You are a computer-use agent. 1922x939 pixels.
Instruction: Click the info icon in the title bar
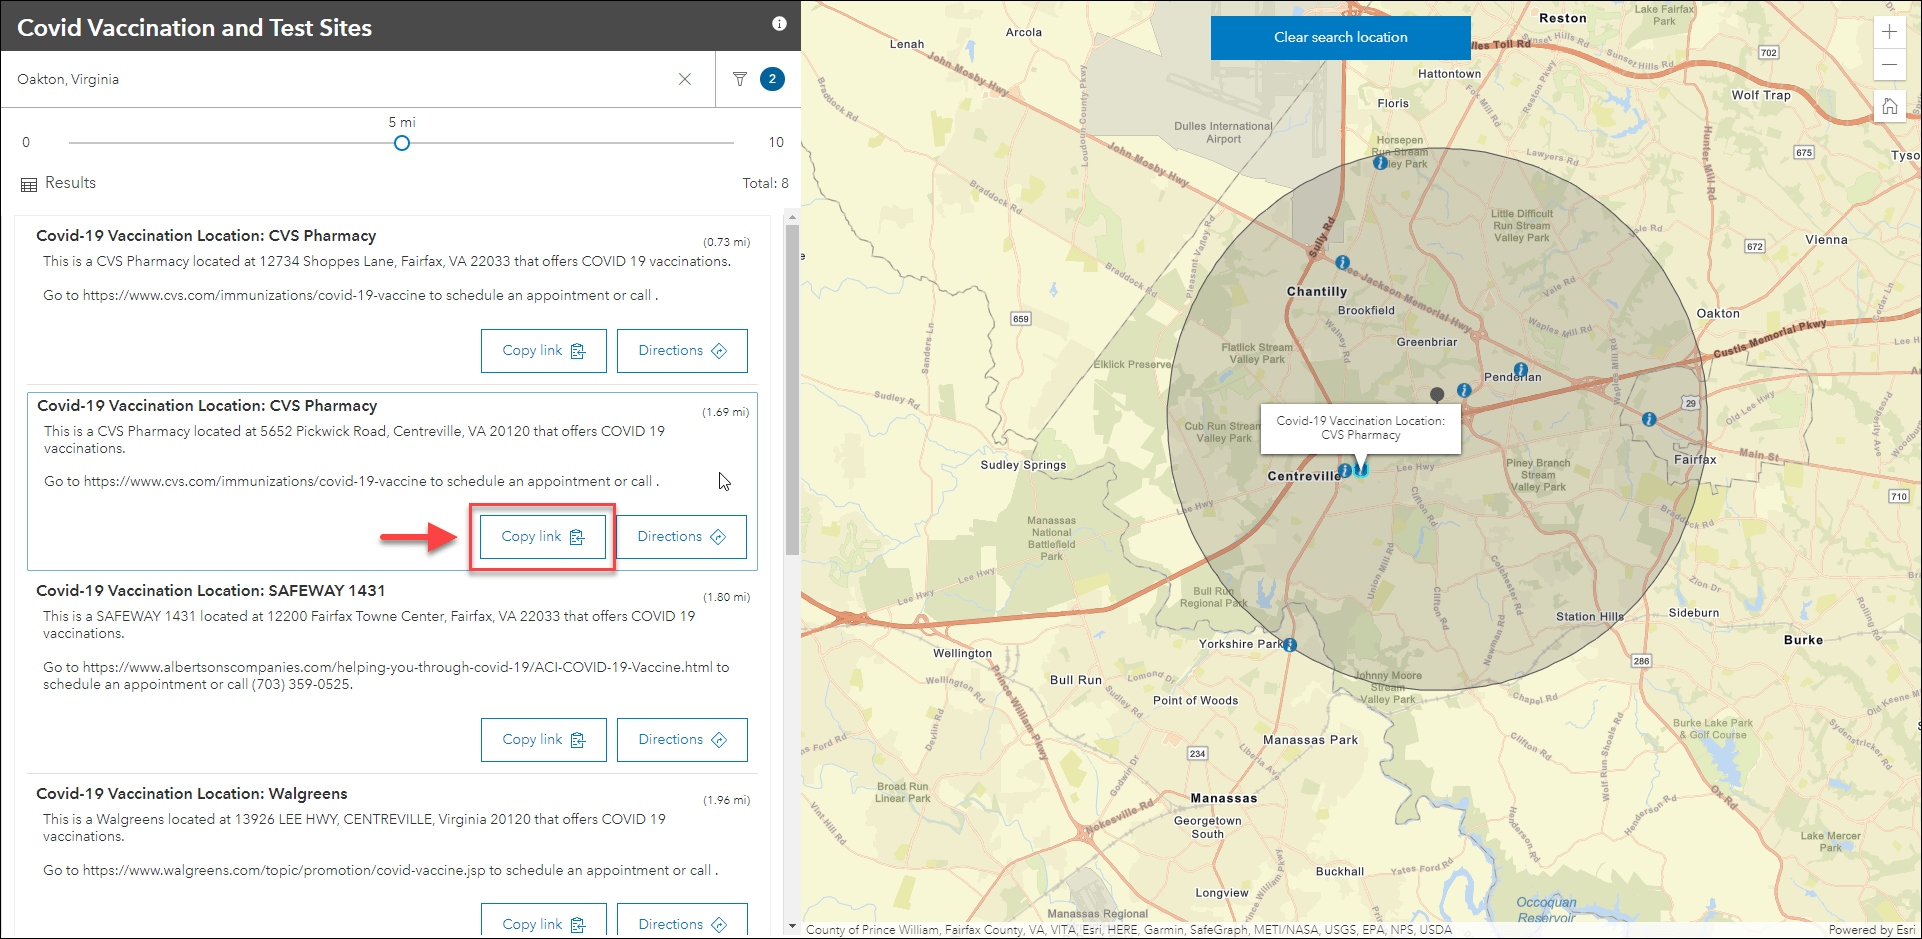779,24
